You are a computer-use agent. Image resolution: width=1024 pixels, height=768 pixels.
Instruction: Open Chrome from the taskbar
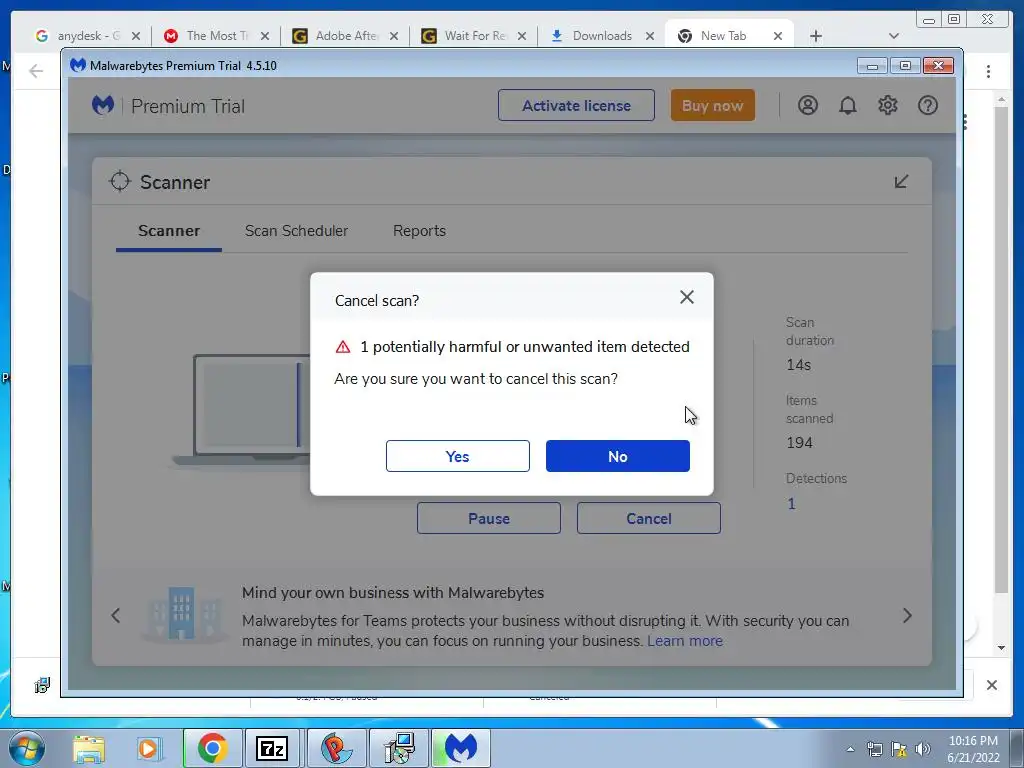(212, 748)
